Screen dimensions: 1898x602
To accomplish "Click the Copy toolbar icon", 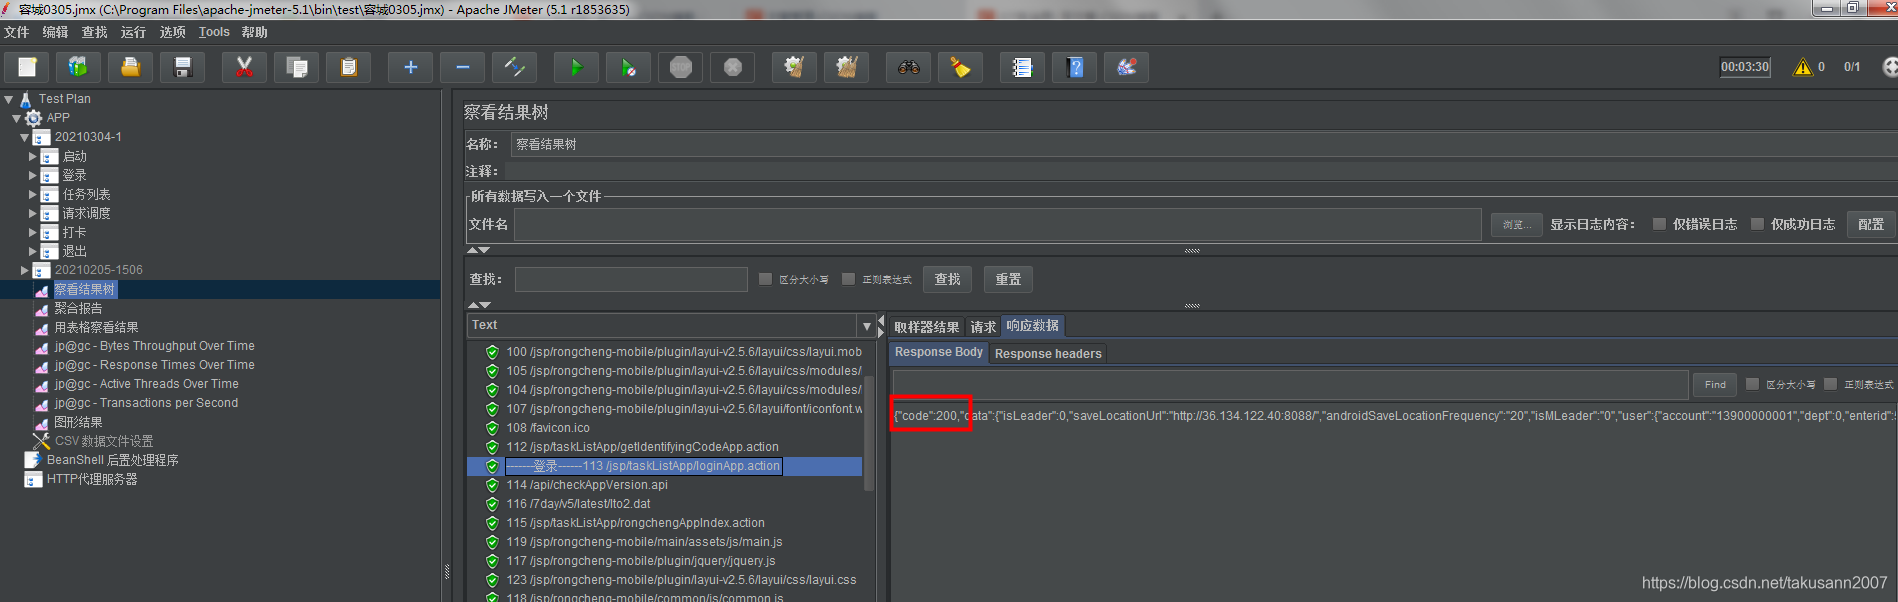I will pos(296,67).
